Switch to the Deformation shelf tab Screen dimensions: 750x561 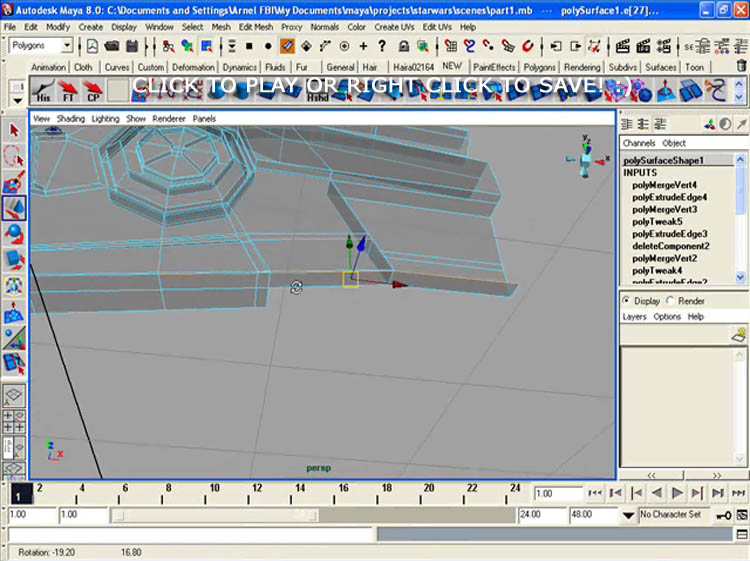(193, 67)
